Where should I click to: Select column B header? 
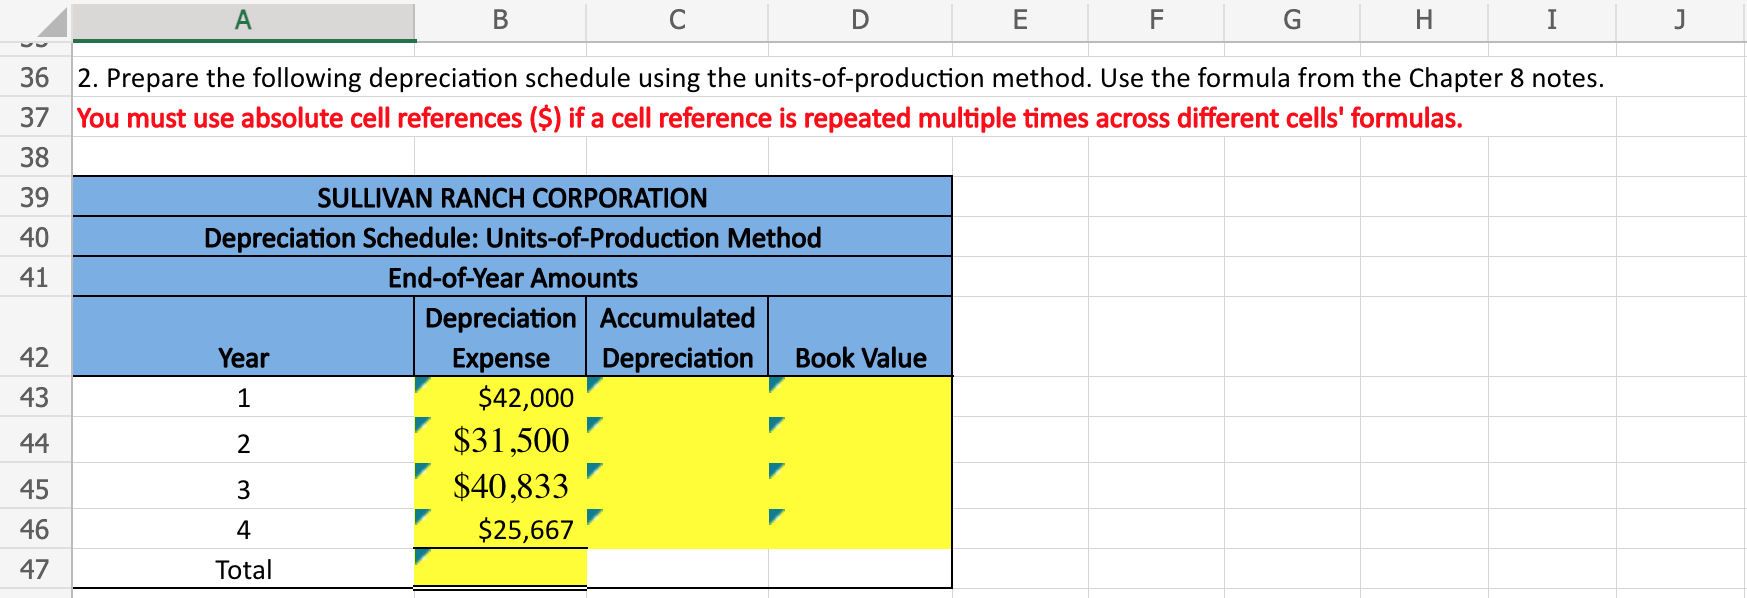(x=500, y=20)
